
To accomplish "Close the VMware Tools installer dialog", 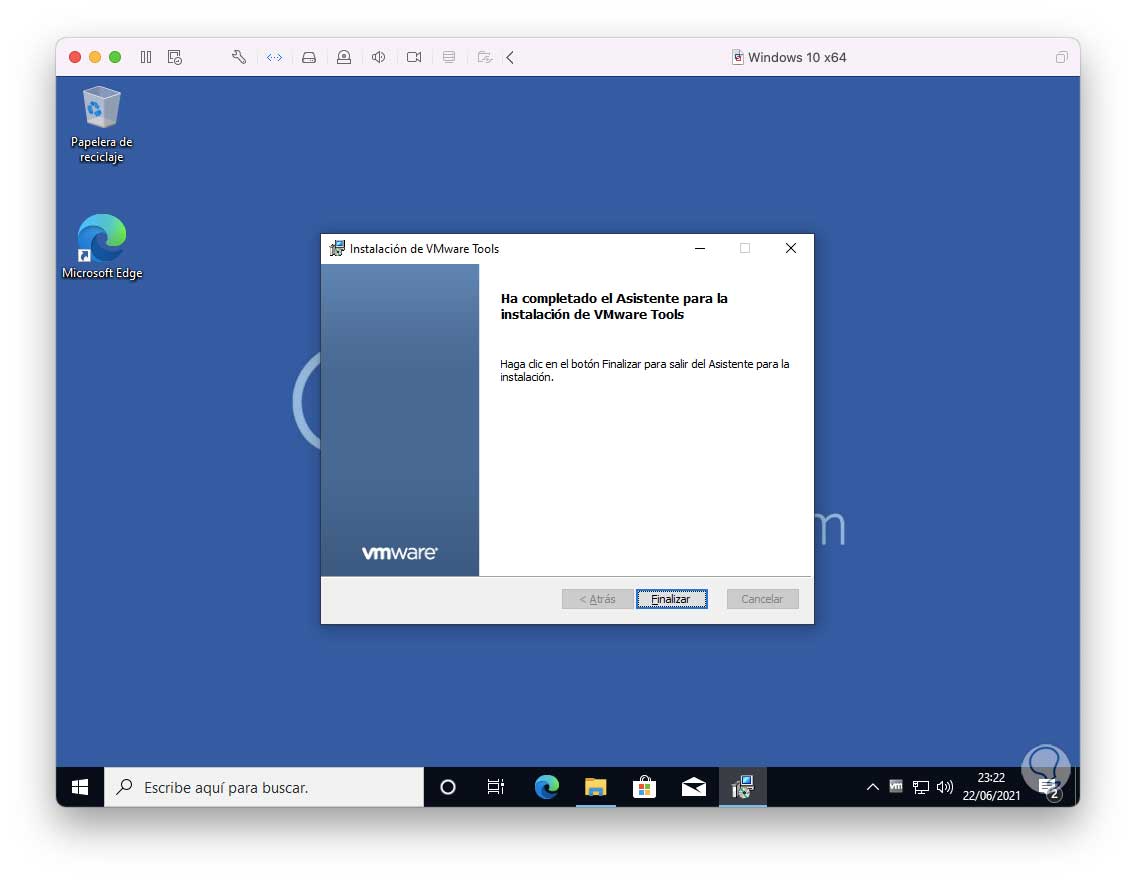I will [x=790, y=249].
